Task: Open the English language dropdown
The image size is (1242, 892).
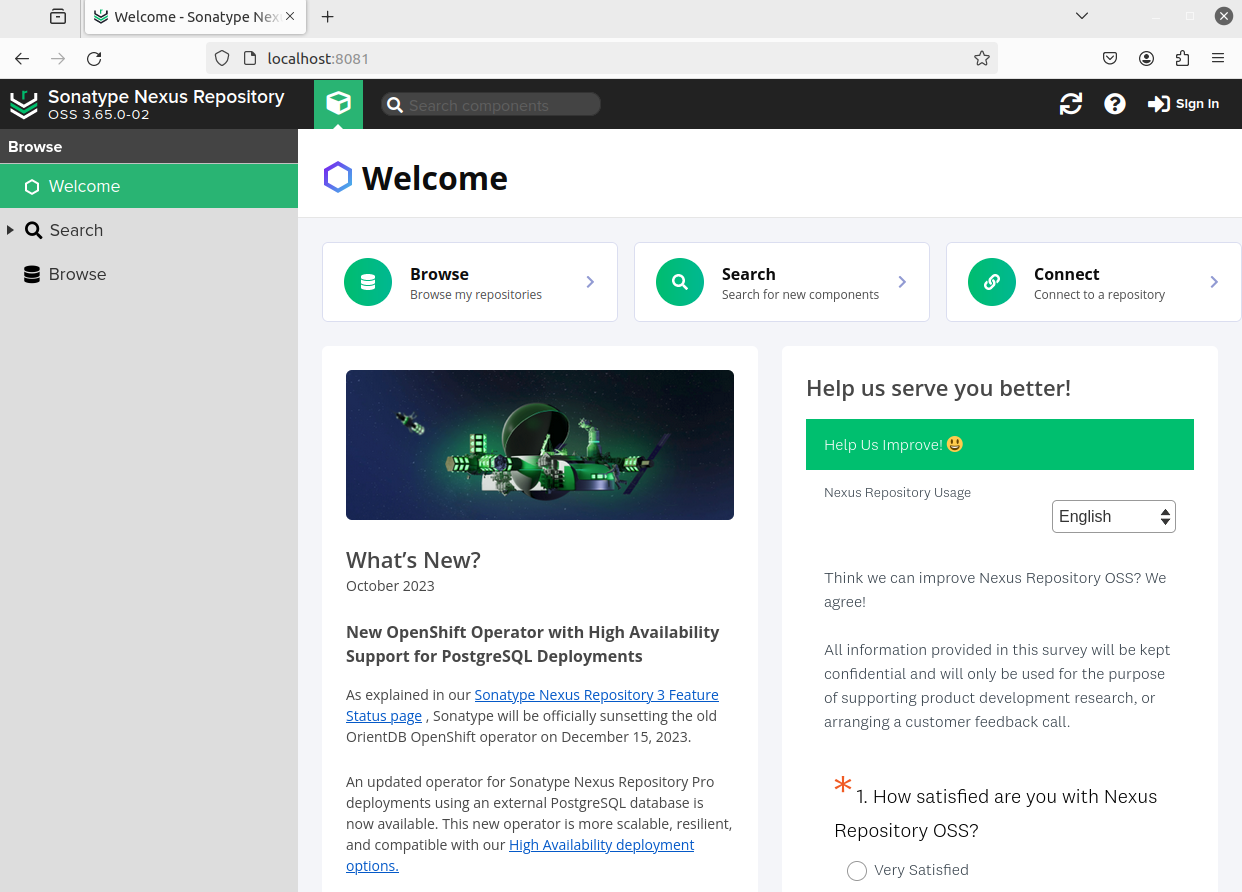Action: click(x=1114, y=516)
